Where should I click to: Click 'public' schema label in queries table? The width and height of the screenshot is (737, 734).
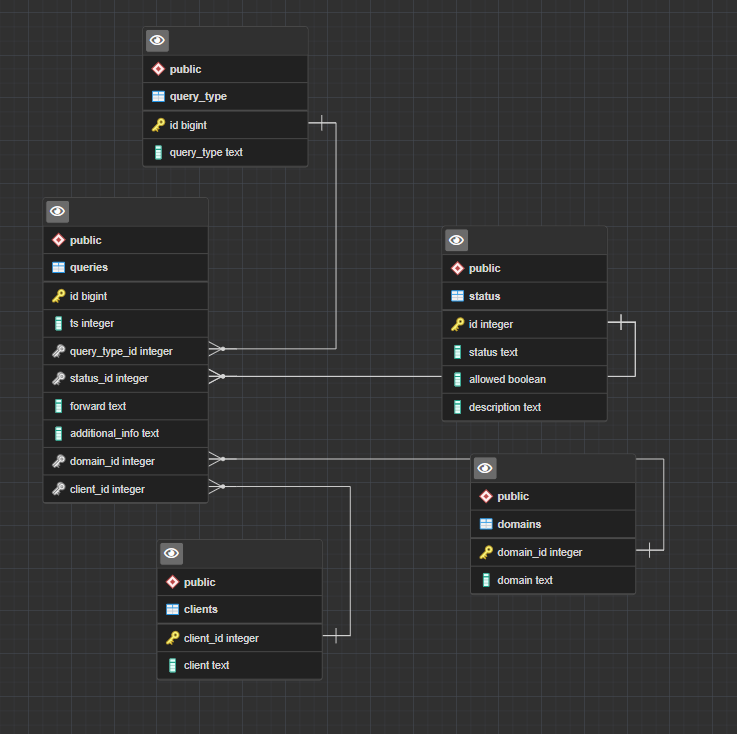[86, 241]
